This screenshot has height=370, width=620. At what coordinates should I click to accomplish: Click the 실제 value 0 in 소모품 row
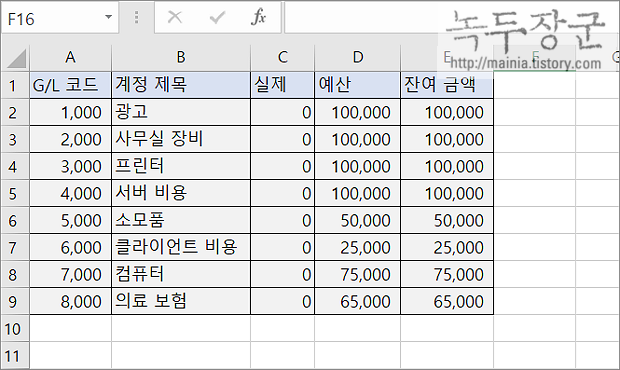click(x=282, y=220)
